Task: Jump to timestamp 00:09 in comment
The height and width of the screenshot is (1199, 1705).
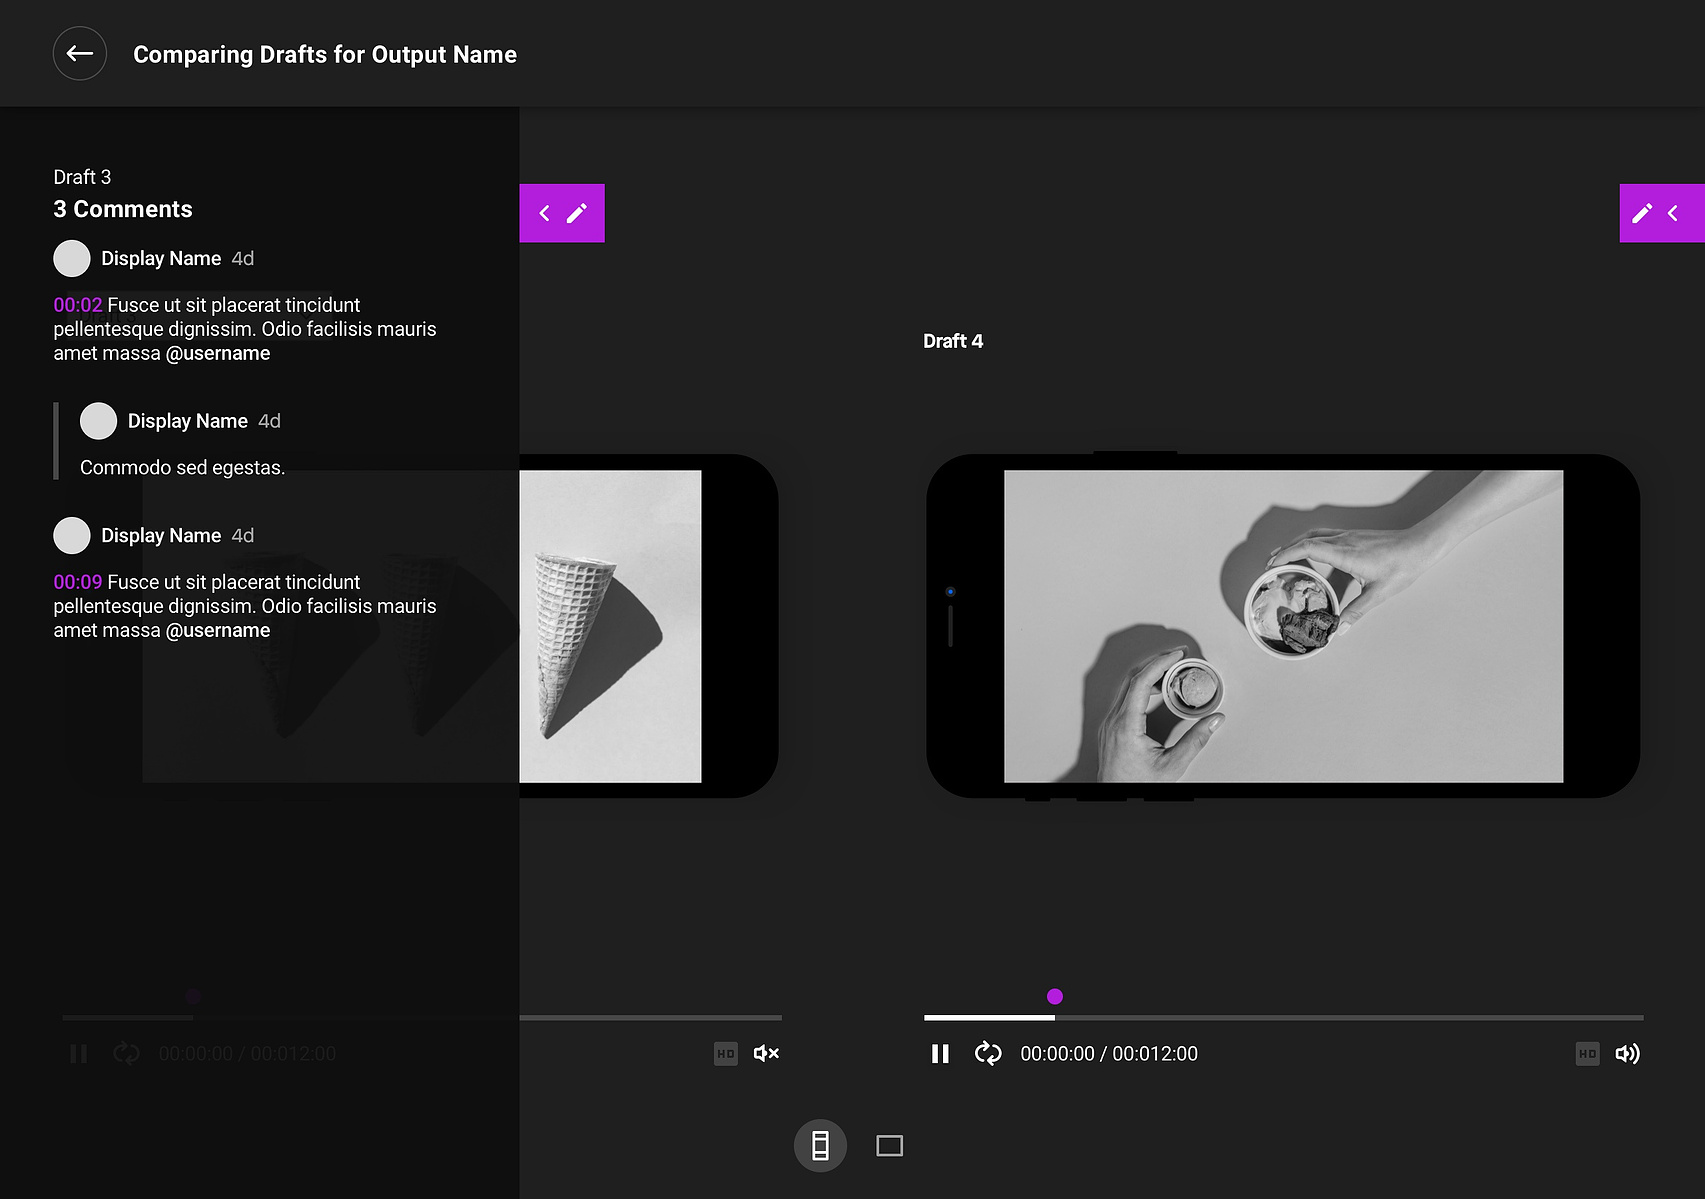Action: tap(78, 582)
